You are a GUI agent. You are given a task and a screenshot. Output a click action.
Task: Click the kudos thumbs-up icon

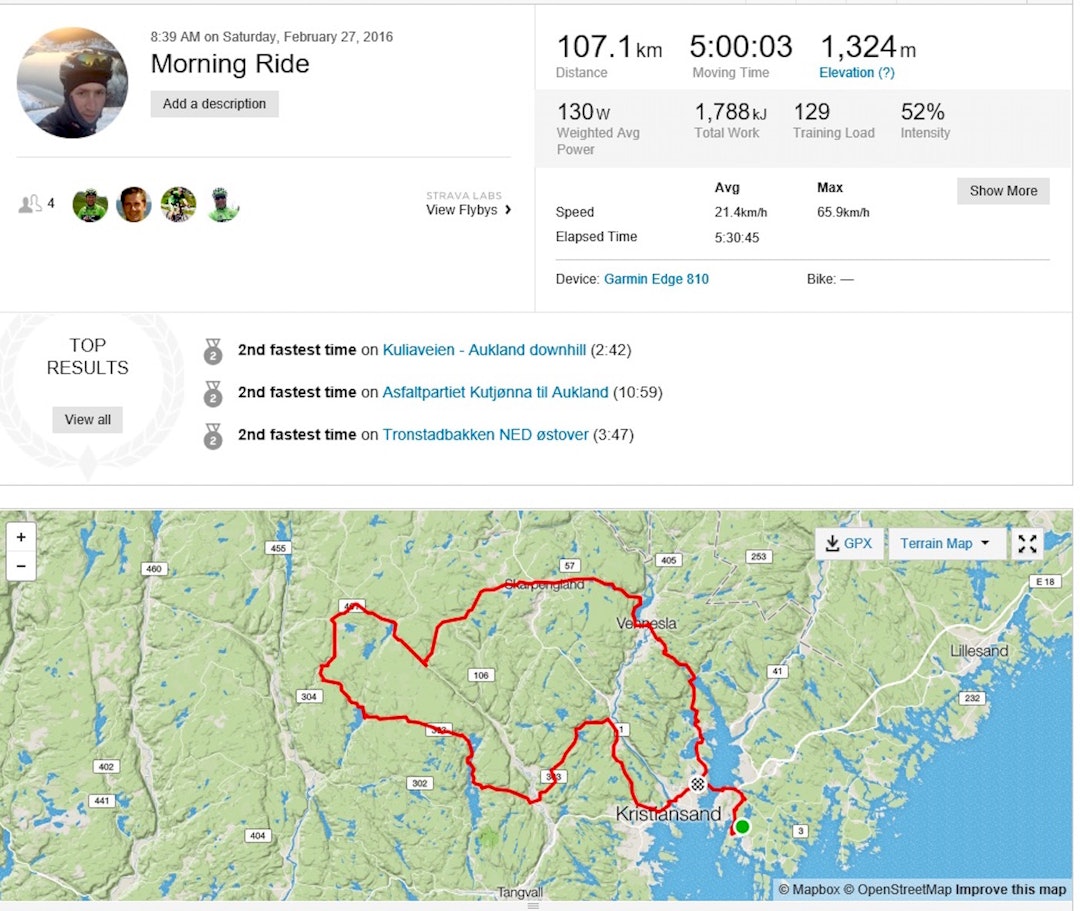pyautogui.click(x=30, y=204)
